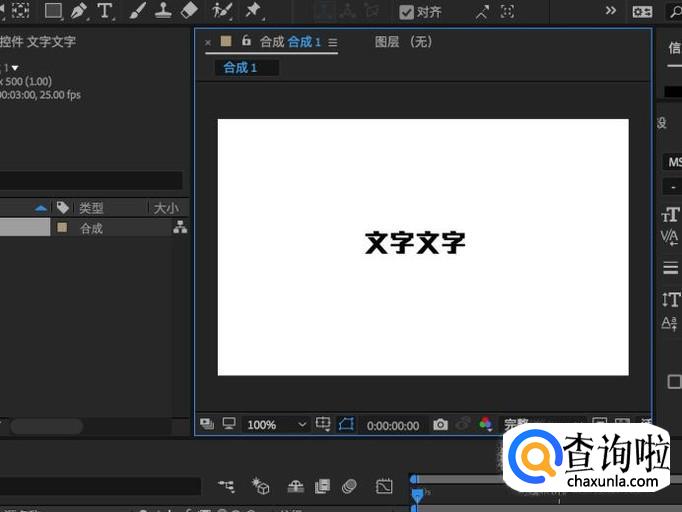682x512 pixels.
Task: Click the black fill color swatch
Action: (673, 91)
